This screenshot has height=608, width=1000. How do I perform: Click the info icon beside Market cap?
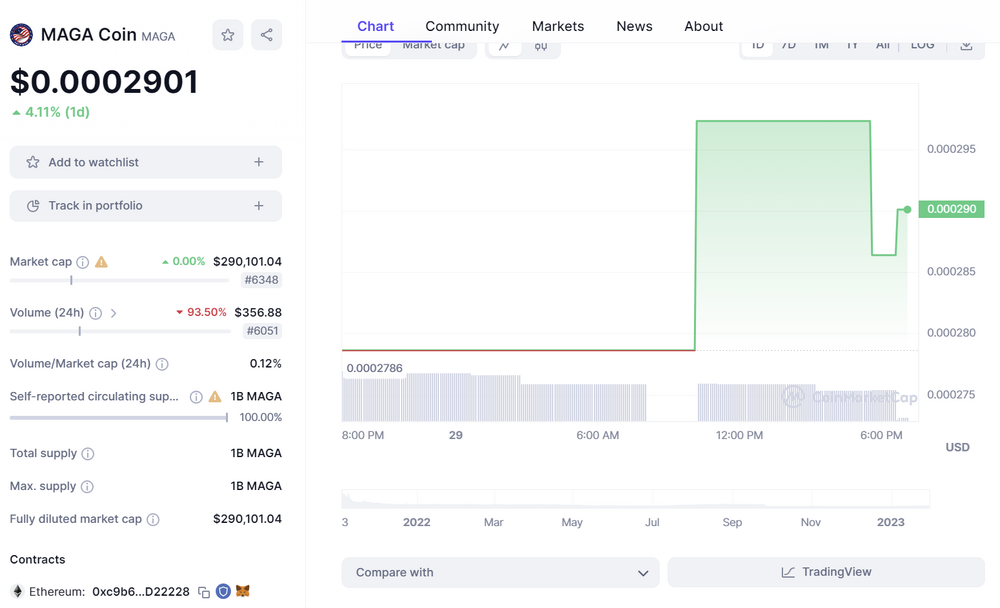[83, 262]
